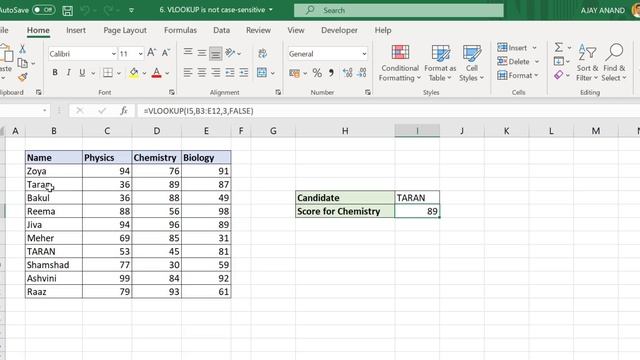Open the Help tab

[x=383, y=30]
